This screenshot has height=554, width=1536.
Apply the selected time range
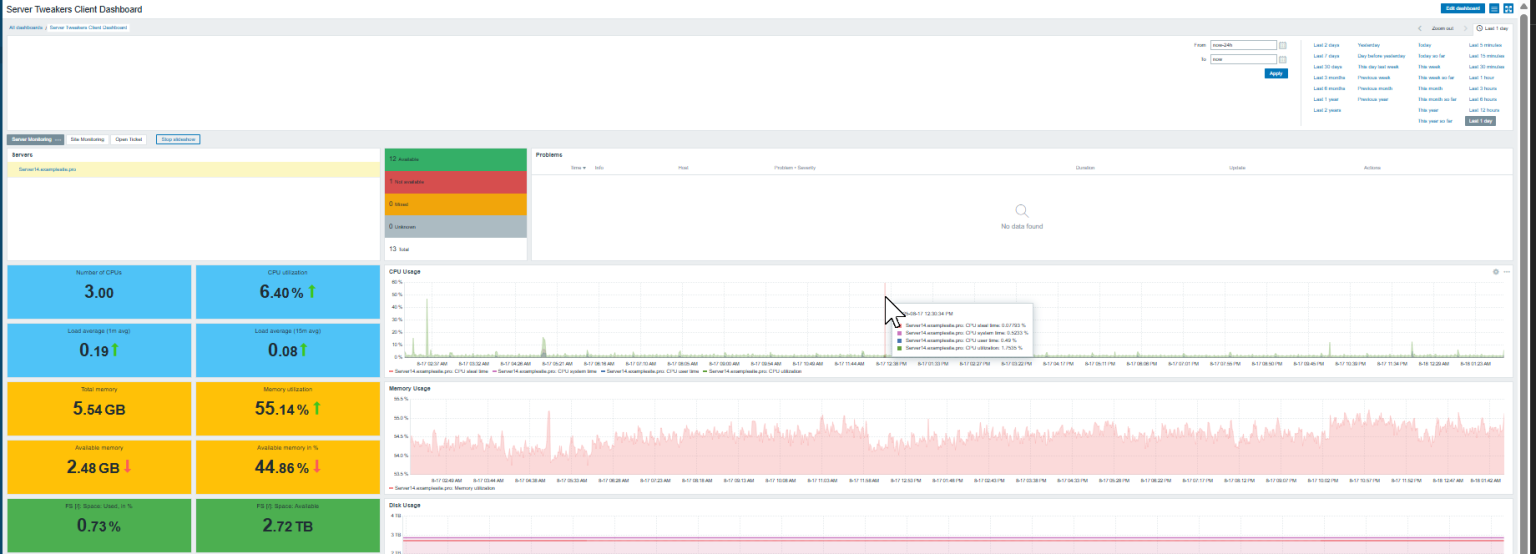point(1275,73)
